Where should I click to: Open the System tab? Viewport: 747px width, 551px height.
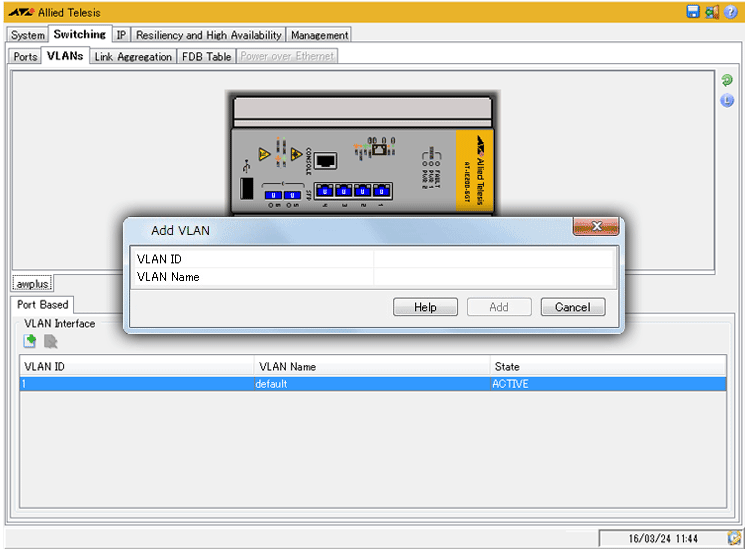point(28,35)
